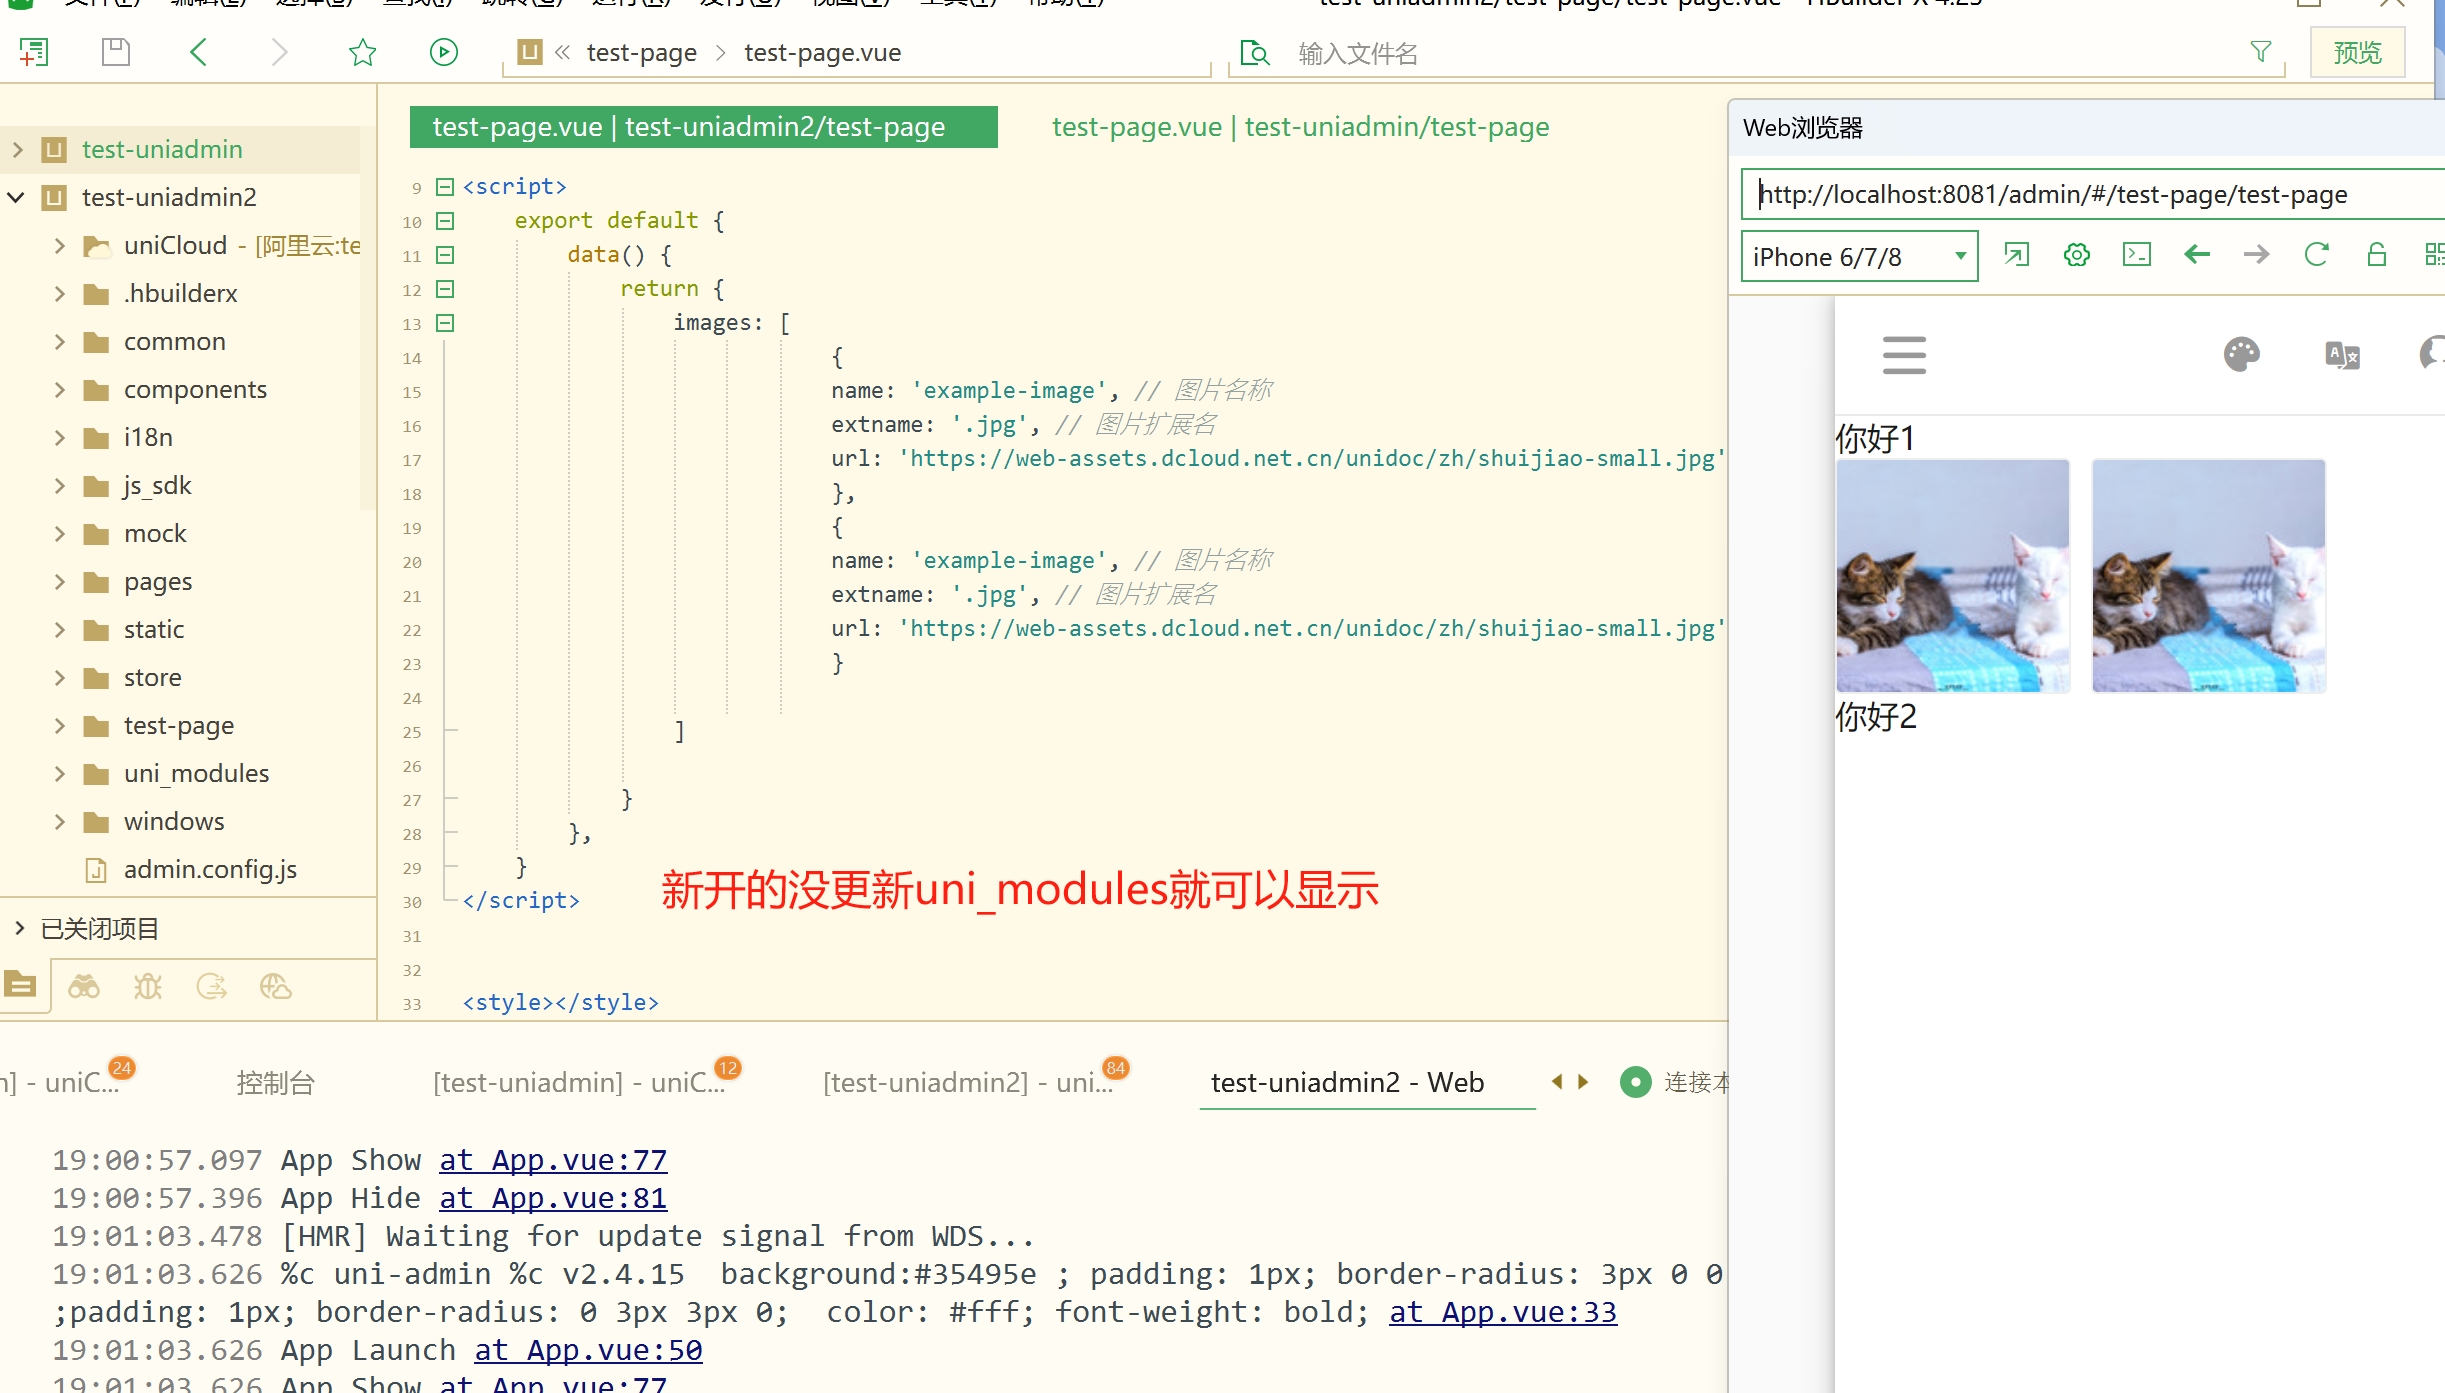Open the iPhone 6/7/8 device dropdown
Screen dimensions: 2445x1393
(1858, 257)
